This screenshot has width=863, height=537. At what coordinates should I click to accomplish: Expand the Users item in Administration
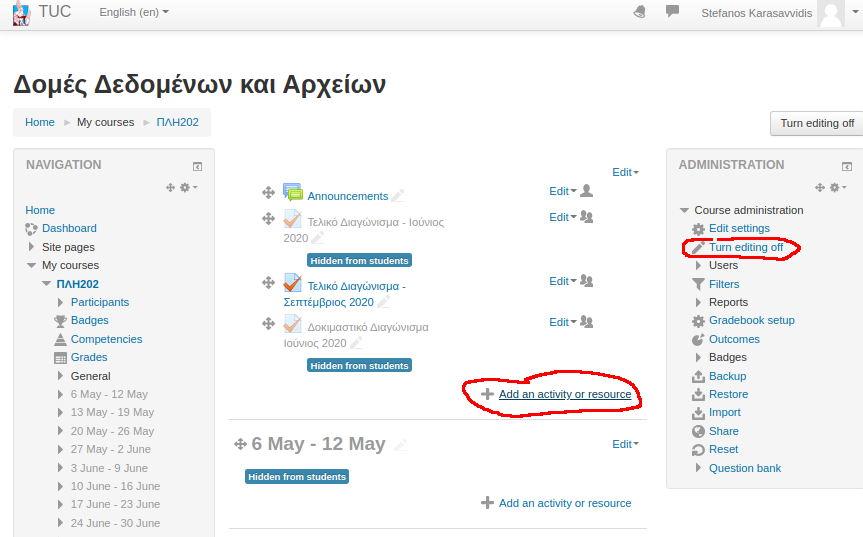tap(698, 265)
